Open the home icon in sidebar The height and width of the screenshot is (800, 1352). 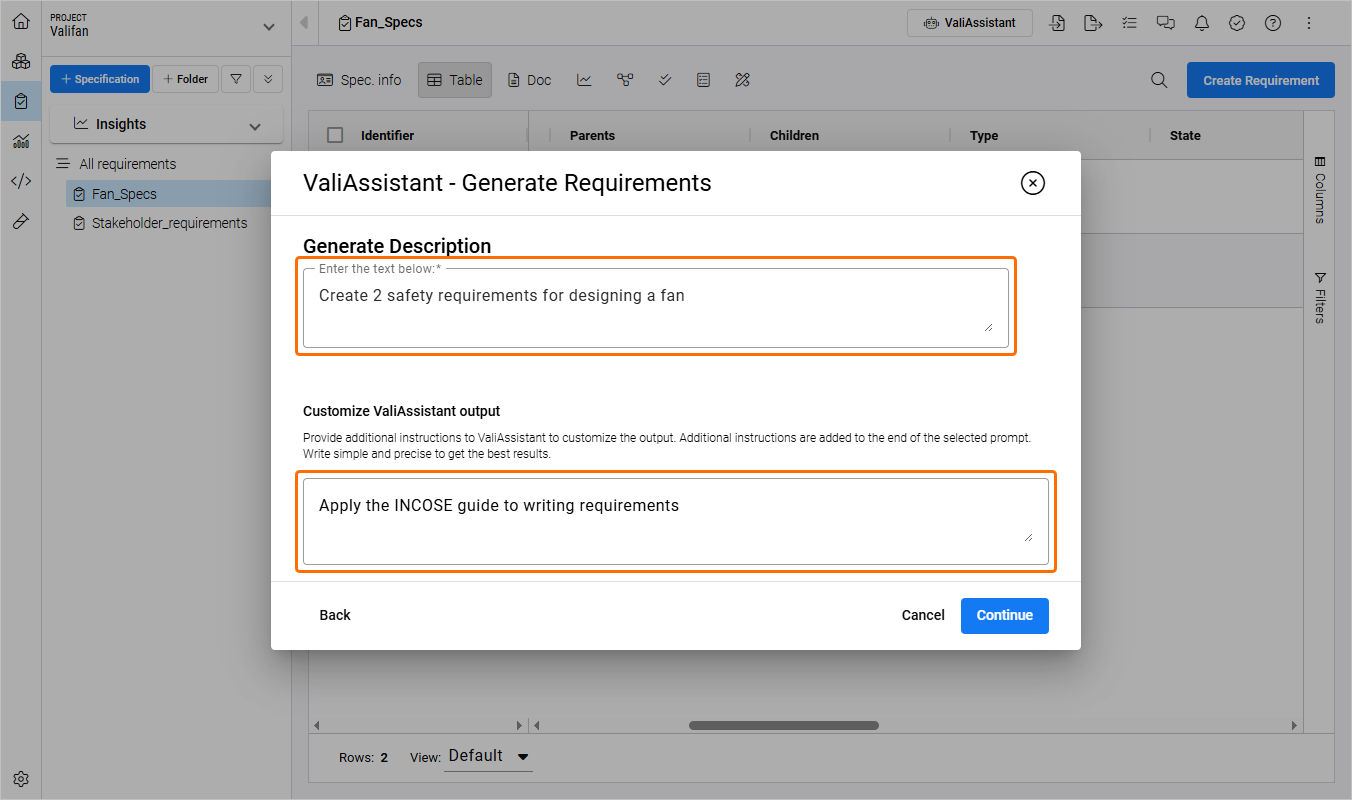(21, 21)
